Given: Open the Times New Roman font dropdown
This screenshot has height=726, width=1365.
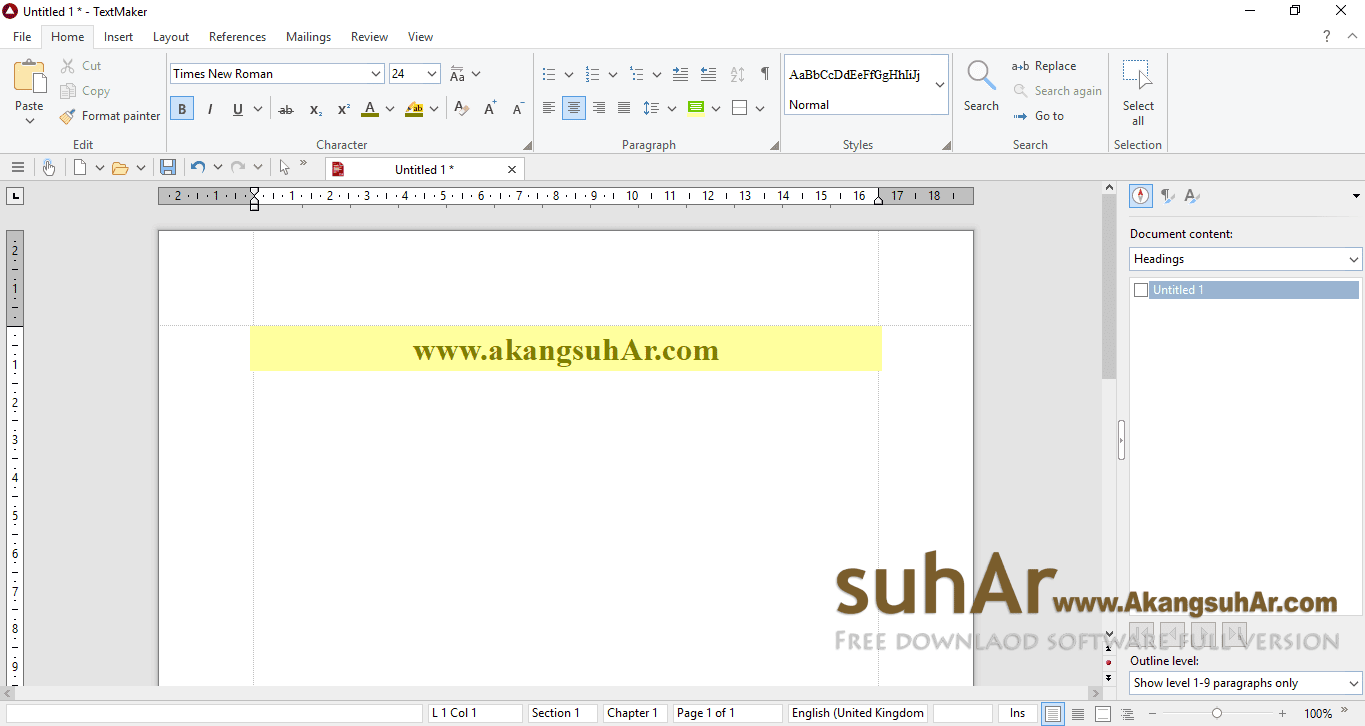Looking at the screenshot, I should pos(376,74).
